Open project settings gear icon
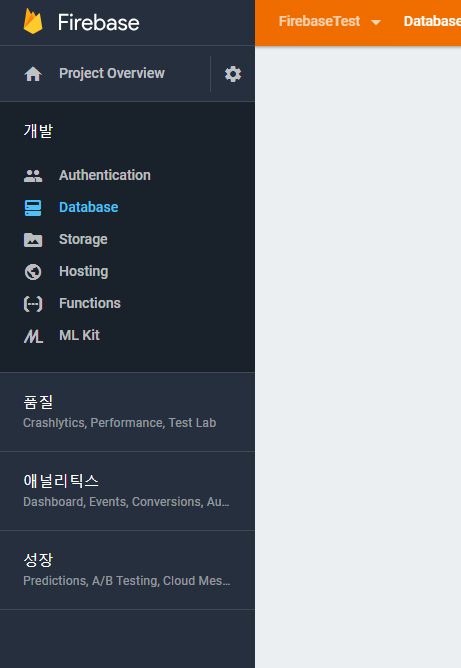The width and height of the screenshot is (461, 668). (233, 74)
